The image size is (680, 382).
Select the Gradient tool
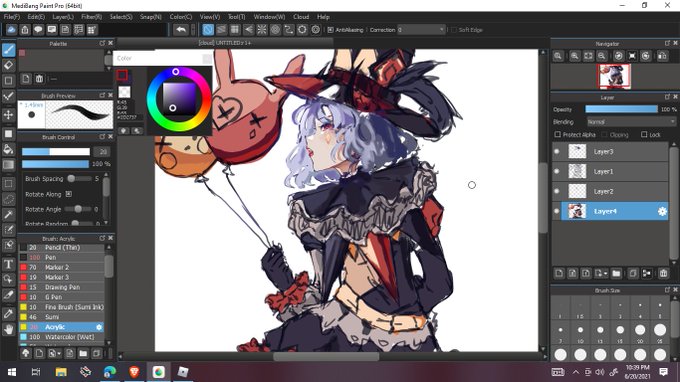(x=8, y=165)
